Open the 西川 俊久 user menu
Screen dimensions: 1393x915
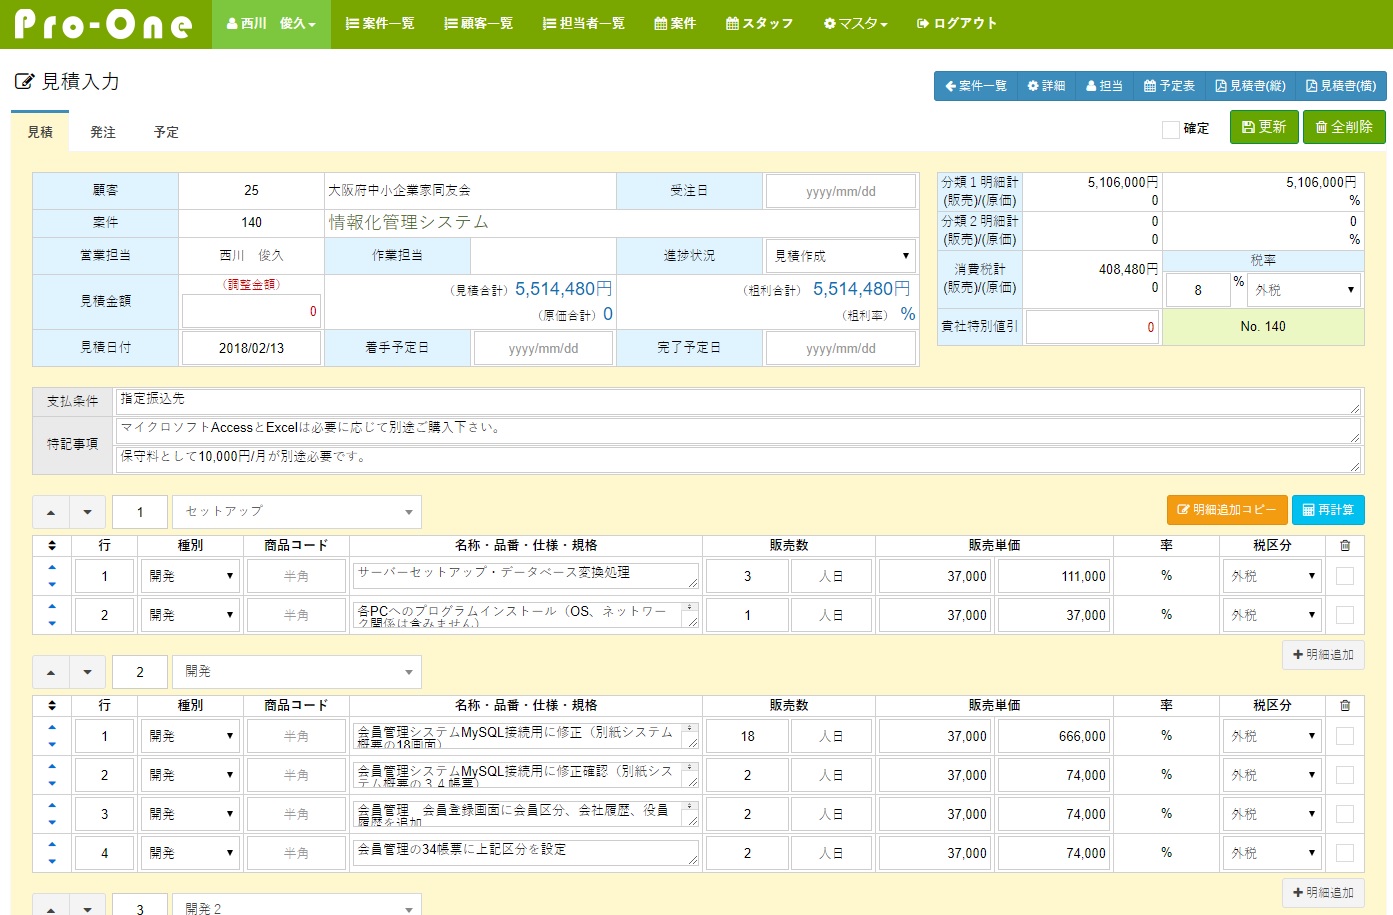[271, 24]
